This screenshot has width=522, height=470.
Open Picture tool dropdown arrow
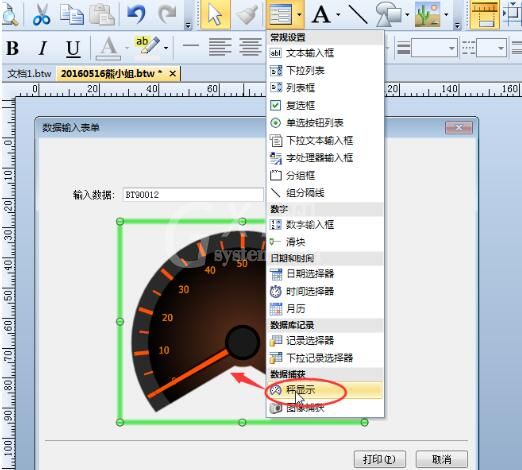446,15
